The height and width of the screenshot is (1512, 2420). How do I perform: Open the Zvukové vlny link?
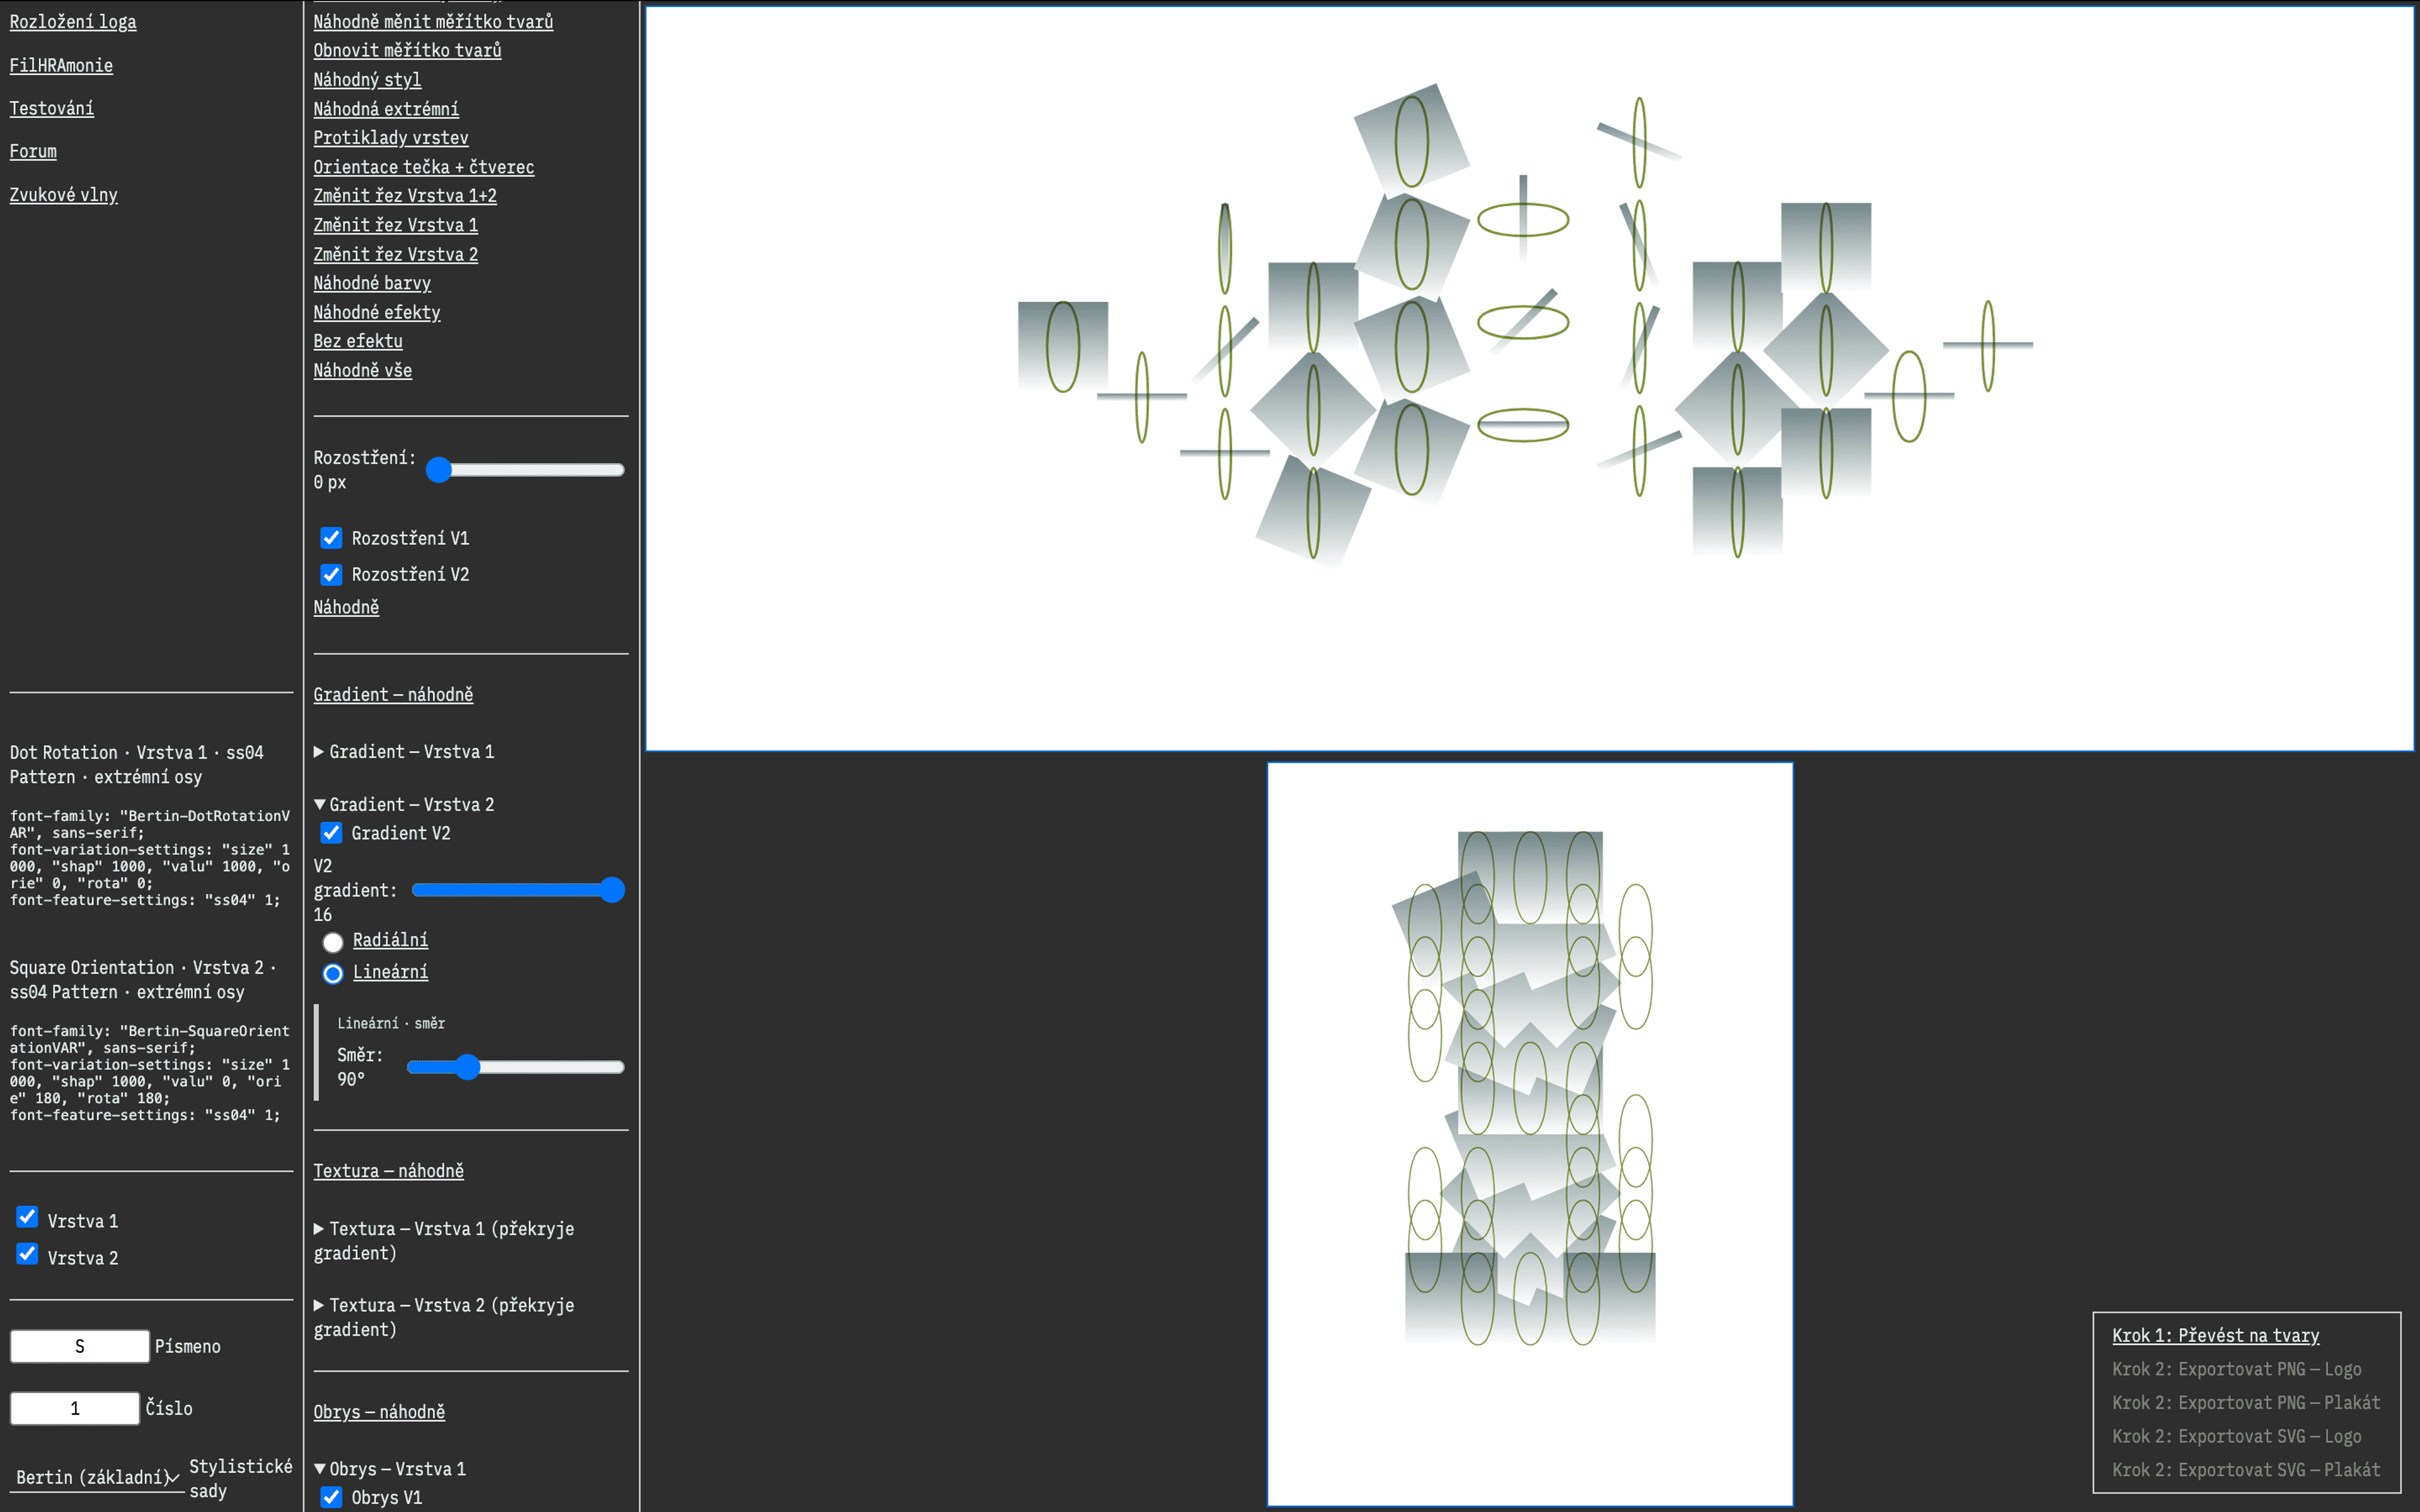point(64,195)
